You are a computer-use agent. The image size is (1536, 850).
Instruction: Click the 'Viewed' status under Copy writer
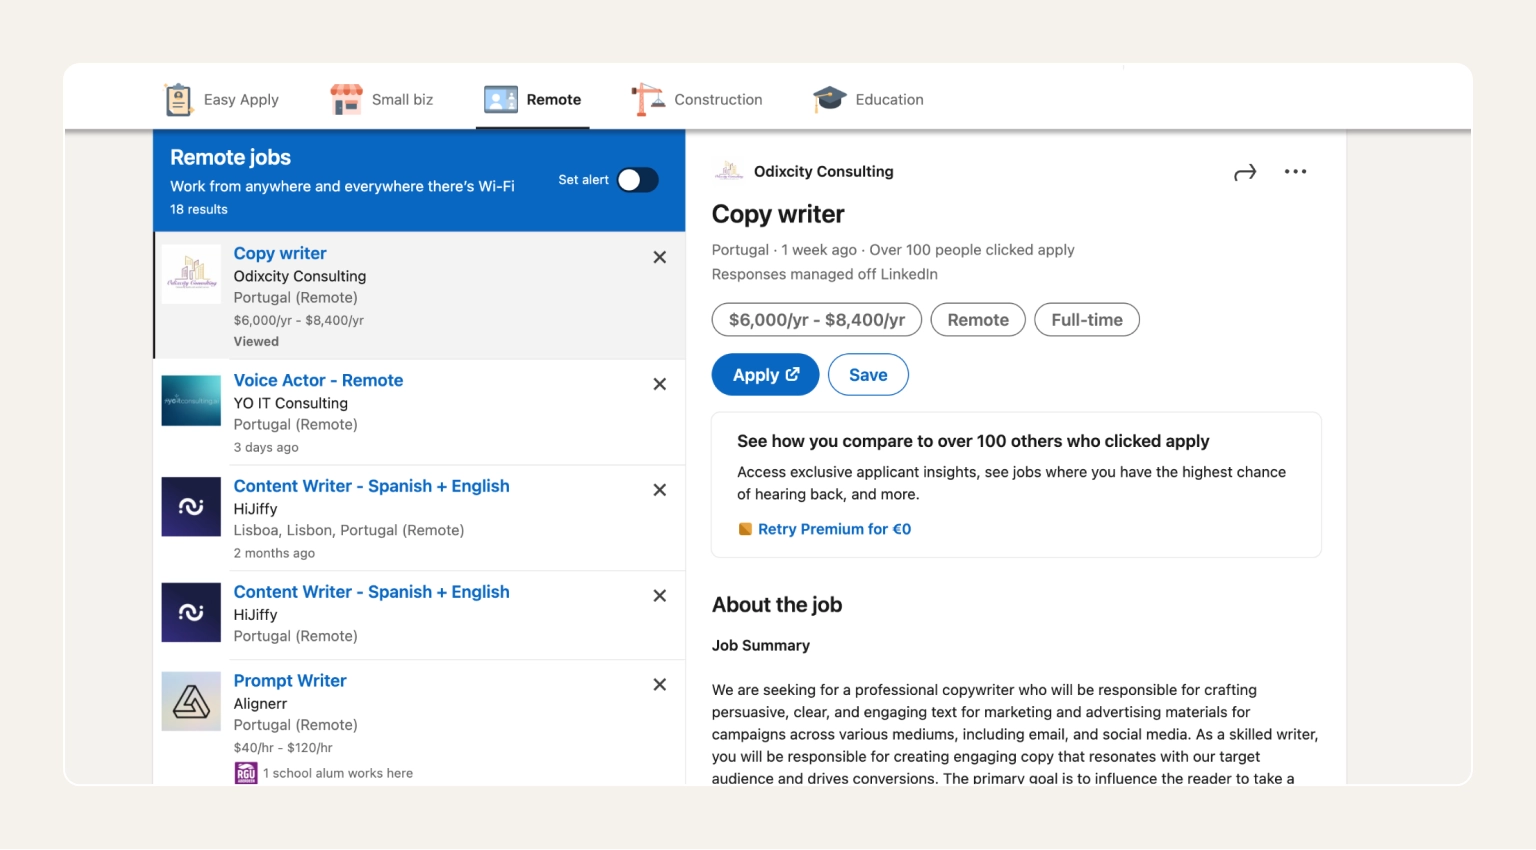coord(256,342)
